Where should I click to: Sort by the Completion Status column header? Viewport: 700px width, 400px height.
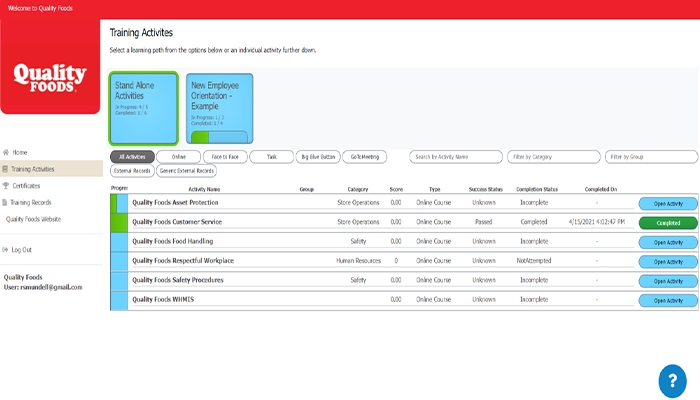(x=539, y=188)
